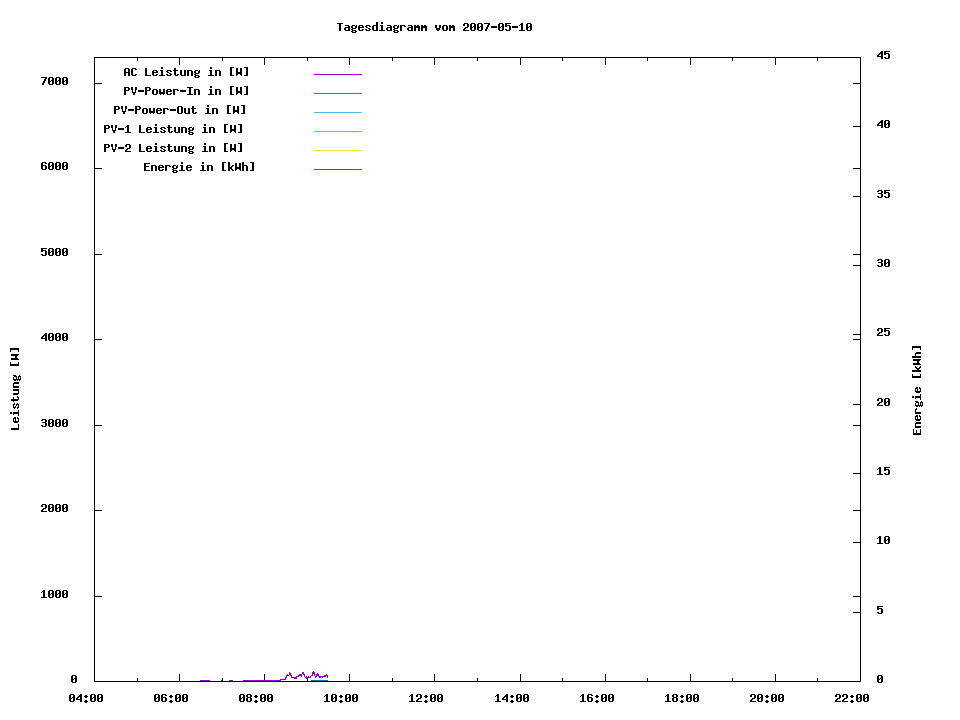Click the Energie legend line sample
Image resolution: width=960 pixels, height=720 pixels.
pyautogui.click(x=337, y=169)
